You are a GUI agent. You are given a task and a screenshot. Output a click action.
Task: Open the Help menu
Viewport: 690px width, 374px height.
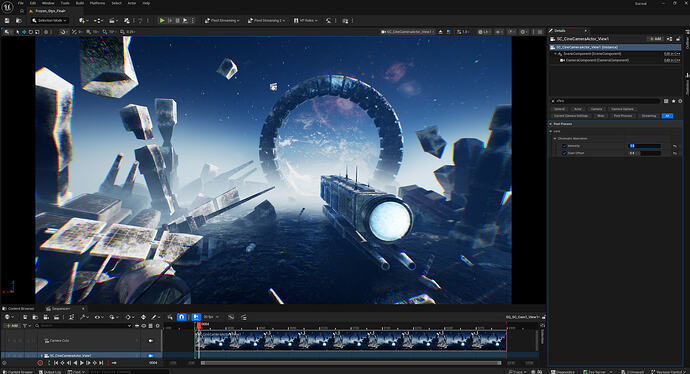point(146,3)
